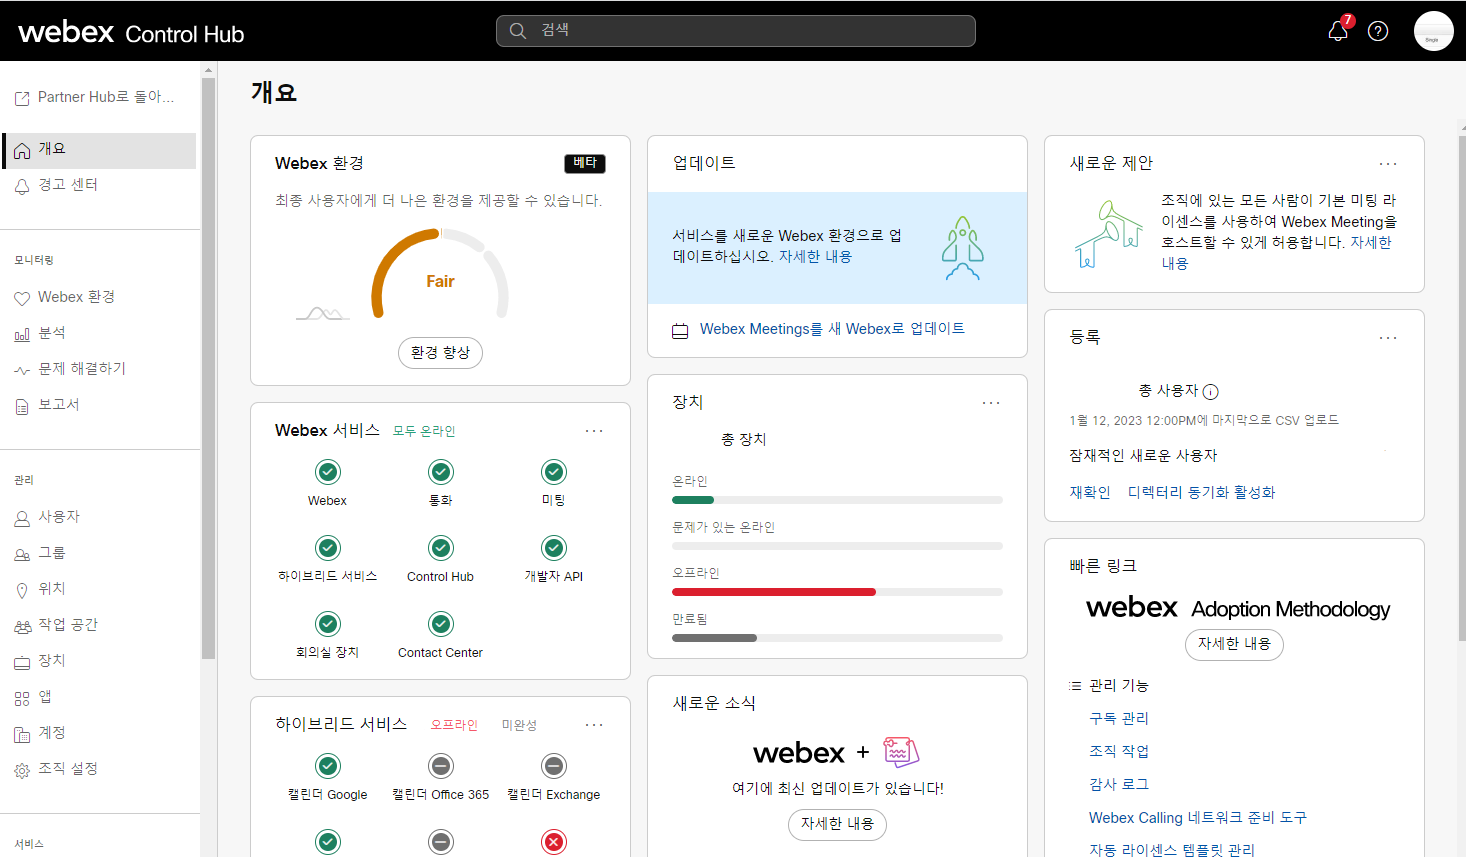
Task: Open the user profile avatar
Action: click(1433, 31)
